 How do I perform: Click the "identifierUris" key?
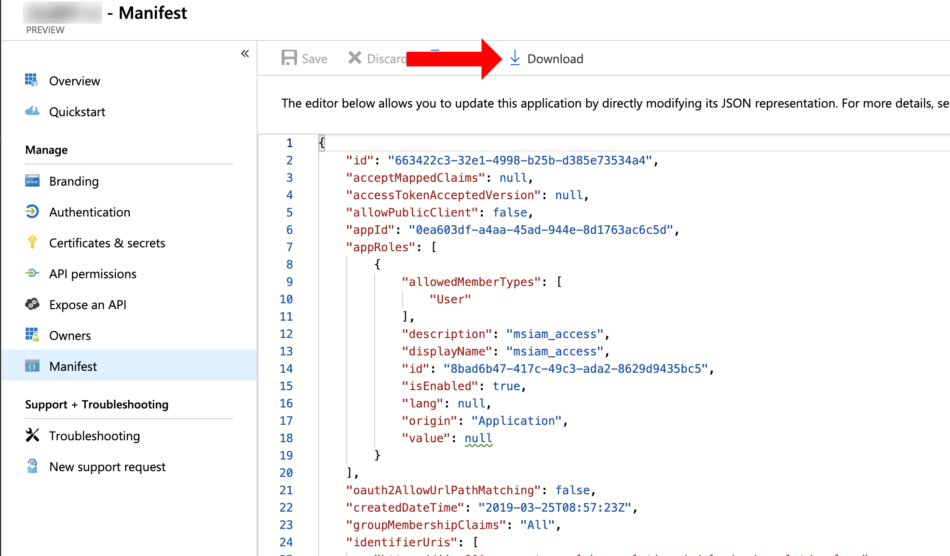click(401, 543)
